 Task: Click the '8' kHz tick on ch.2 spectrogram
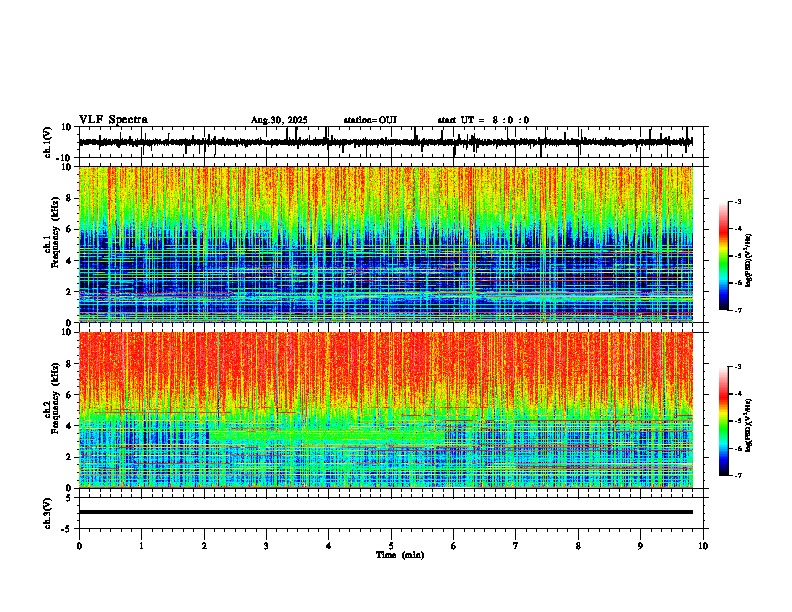(x=70, y=364)
